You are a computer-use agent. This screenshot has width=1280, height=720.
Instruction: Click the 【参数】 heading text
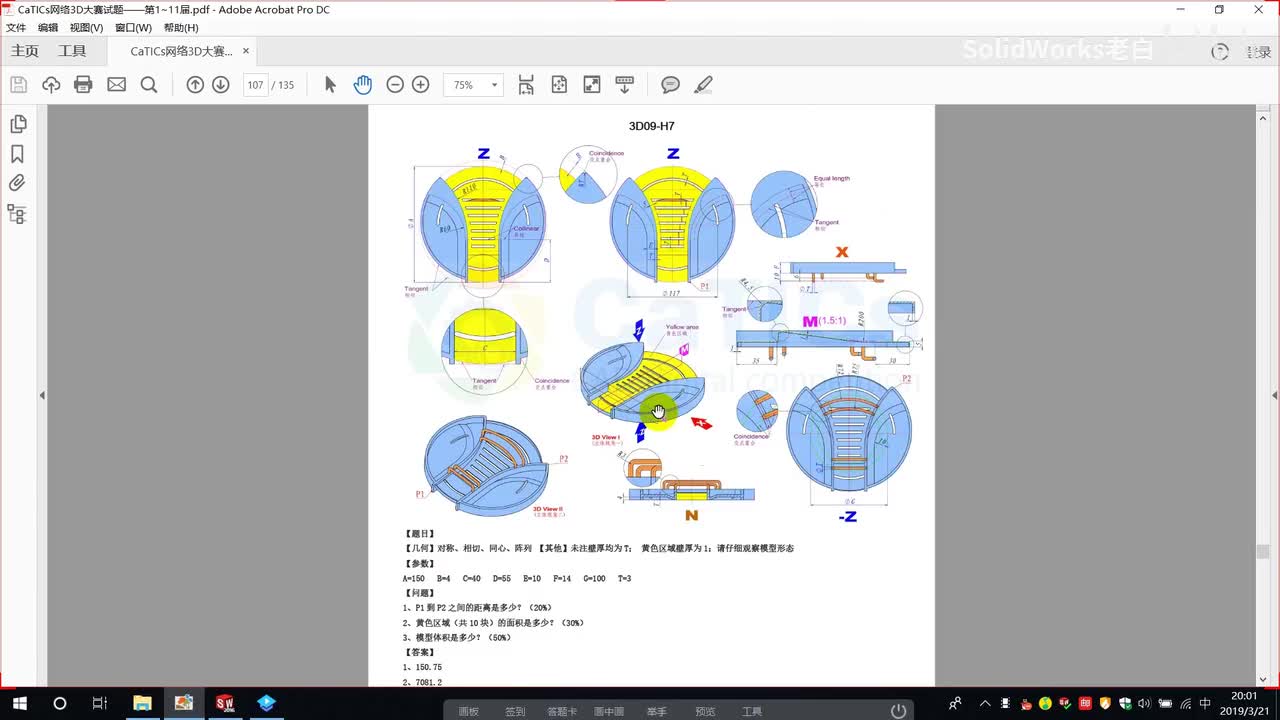pyautogui.click(x=419, y=563)
